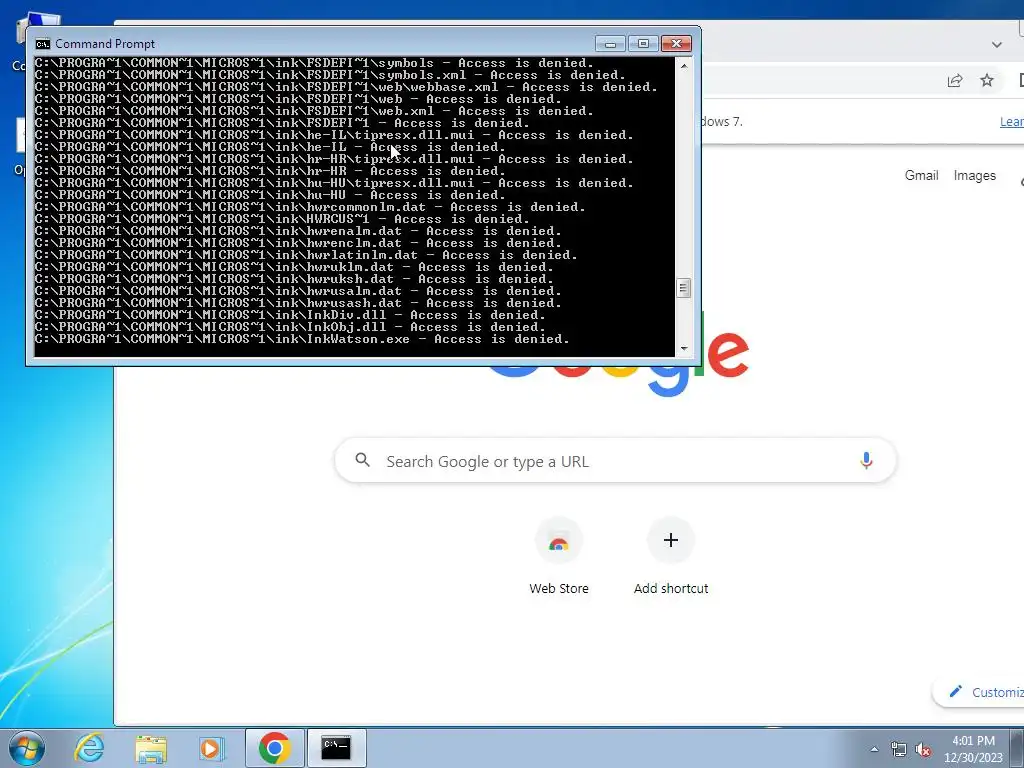This screenshot has width=1024, height=768.
Task: Click the InkWatson.exe line in Command Prompt
Action: [x=302, y=339]
